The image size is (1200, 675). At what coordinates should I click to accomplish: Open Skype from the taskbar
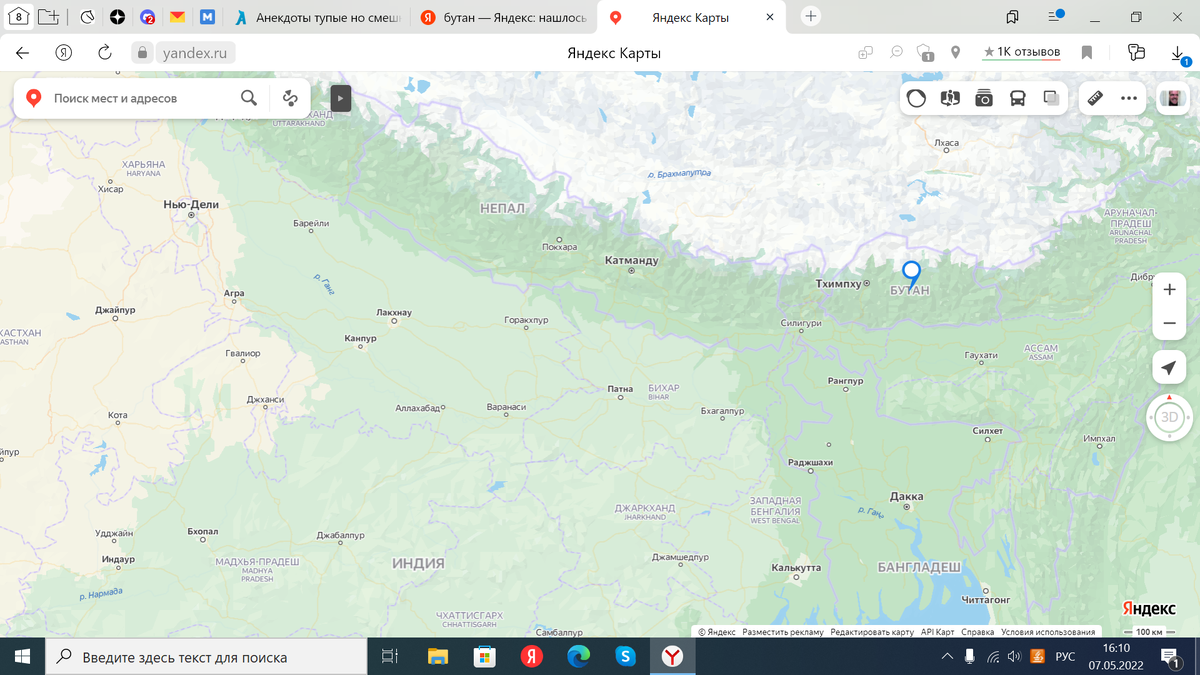click(626, 656)
